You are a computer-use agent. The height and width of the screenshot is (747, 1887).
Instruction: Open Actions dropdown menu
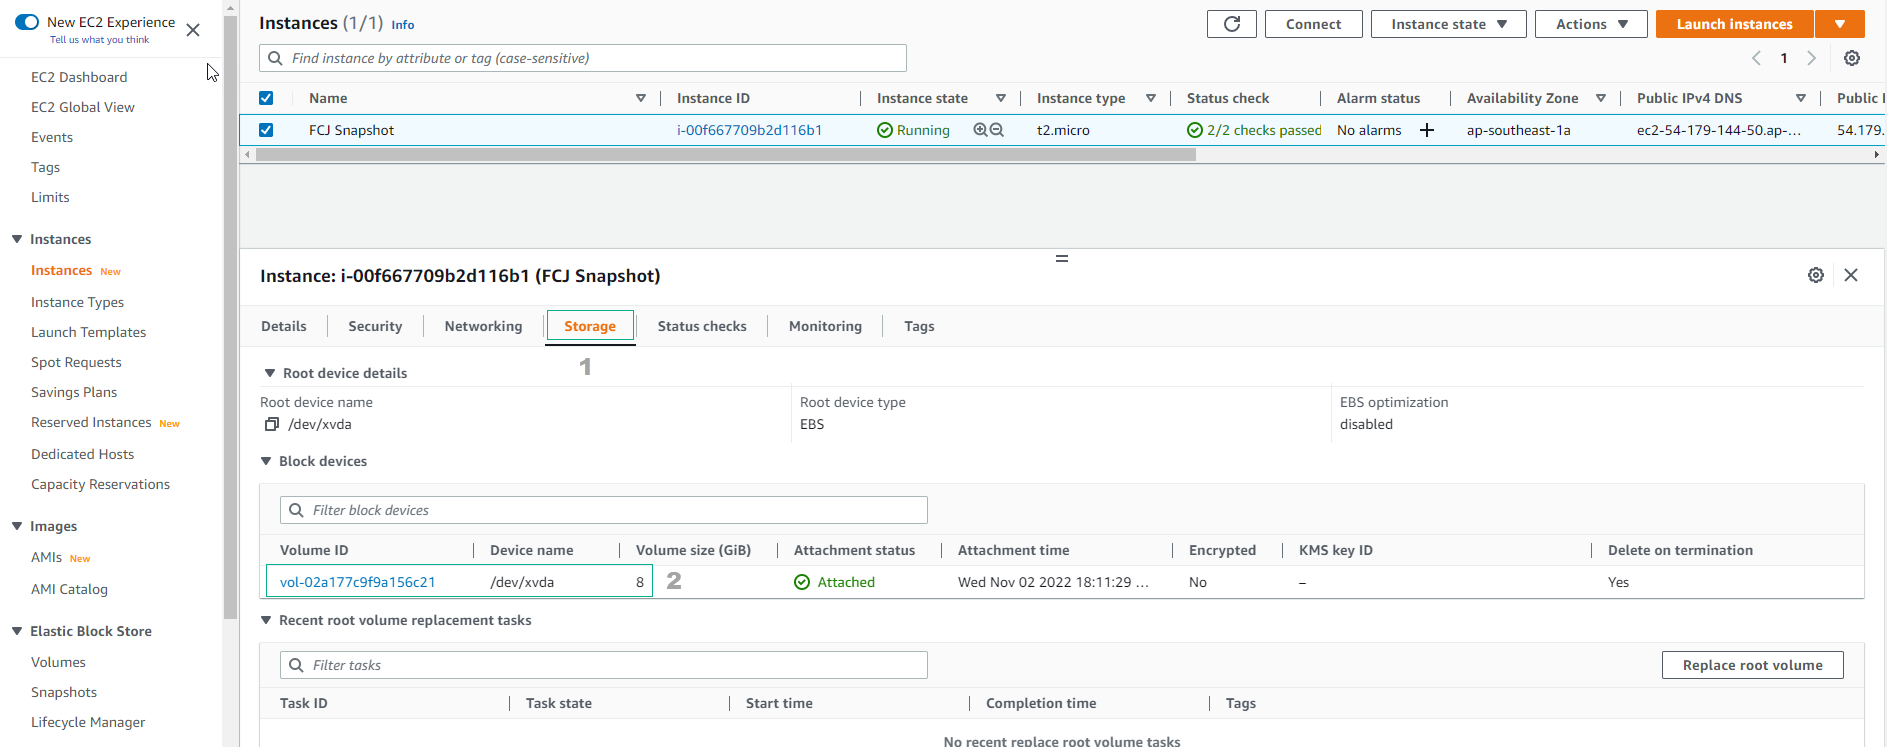1591,24
